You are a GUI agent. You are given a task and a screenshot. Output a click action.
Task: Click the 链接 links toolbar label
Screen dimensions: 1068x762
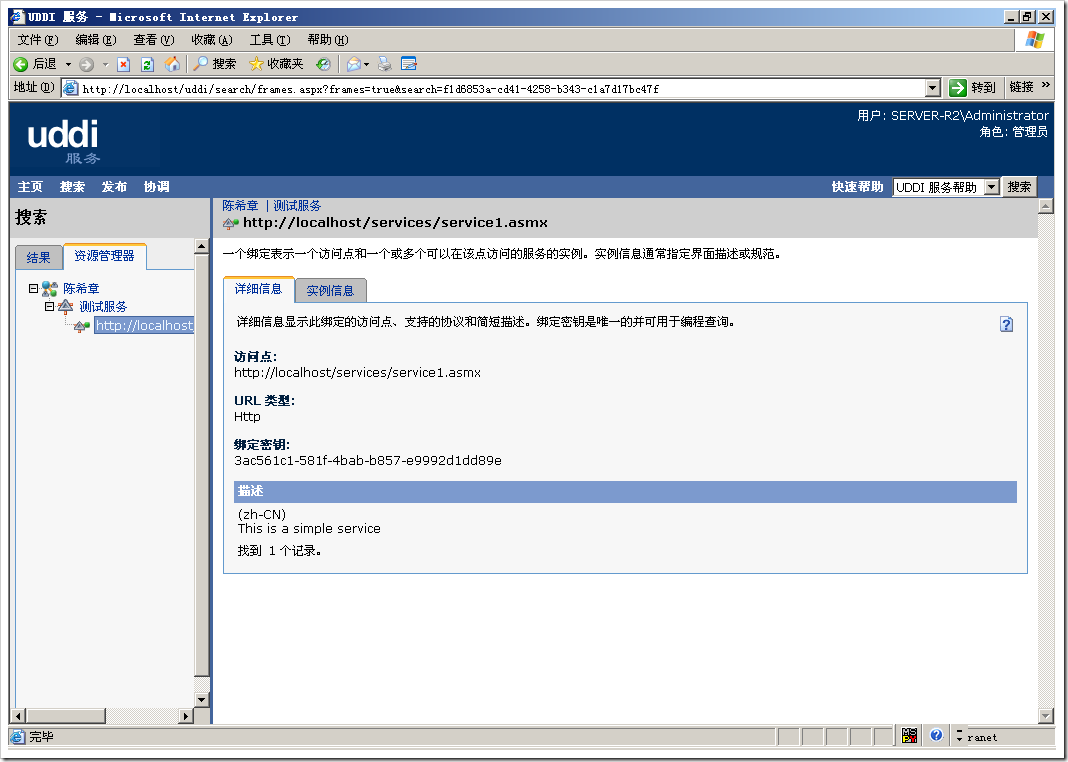click(1021, 86)
